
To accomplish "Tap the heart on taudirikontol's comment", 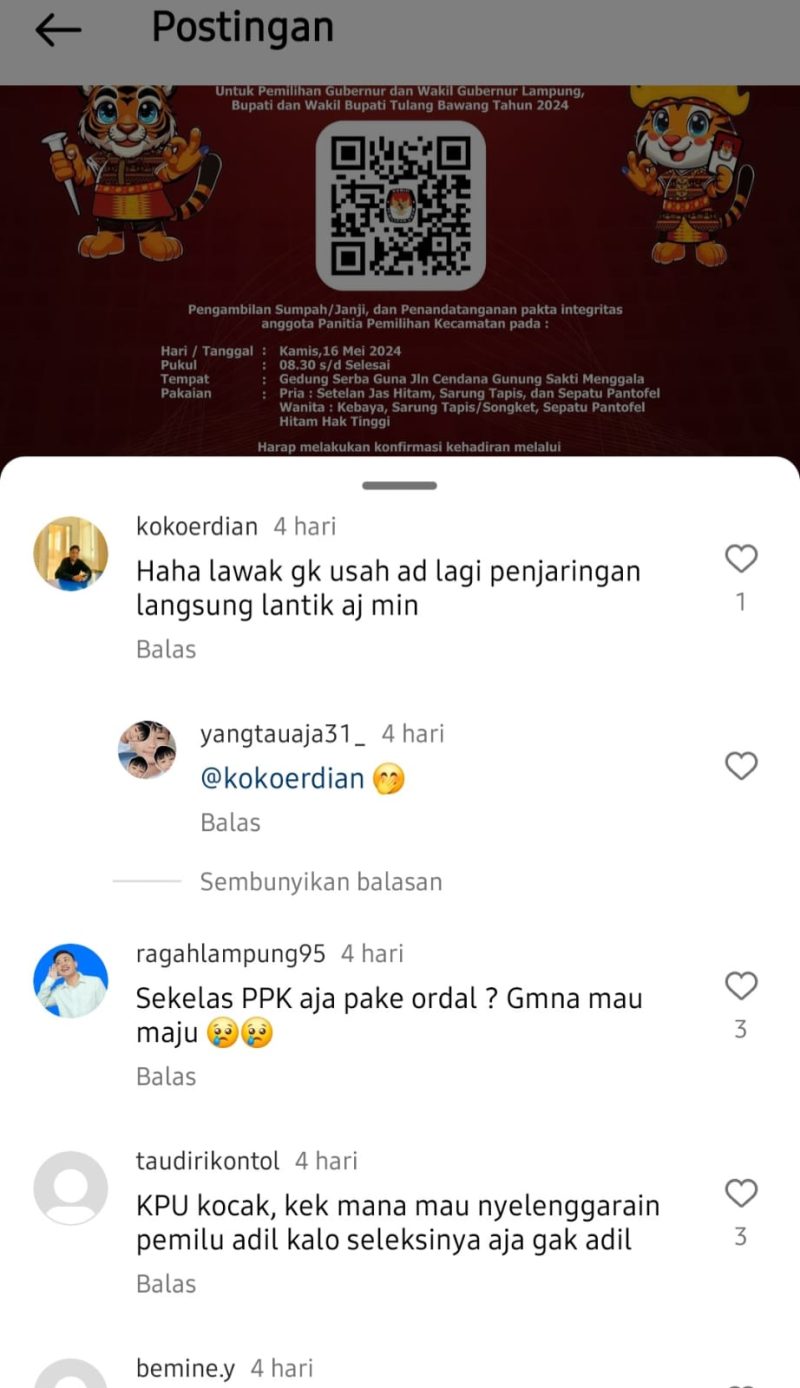I will [x=741, y=1193].
